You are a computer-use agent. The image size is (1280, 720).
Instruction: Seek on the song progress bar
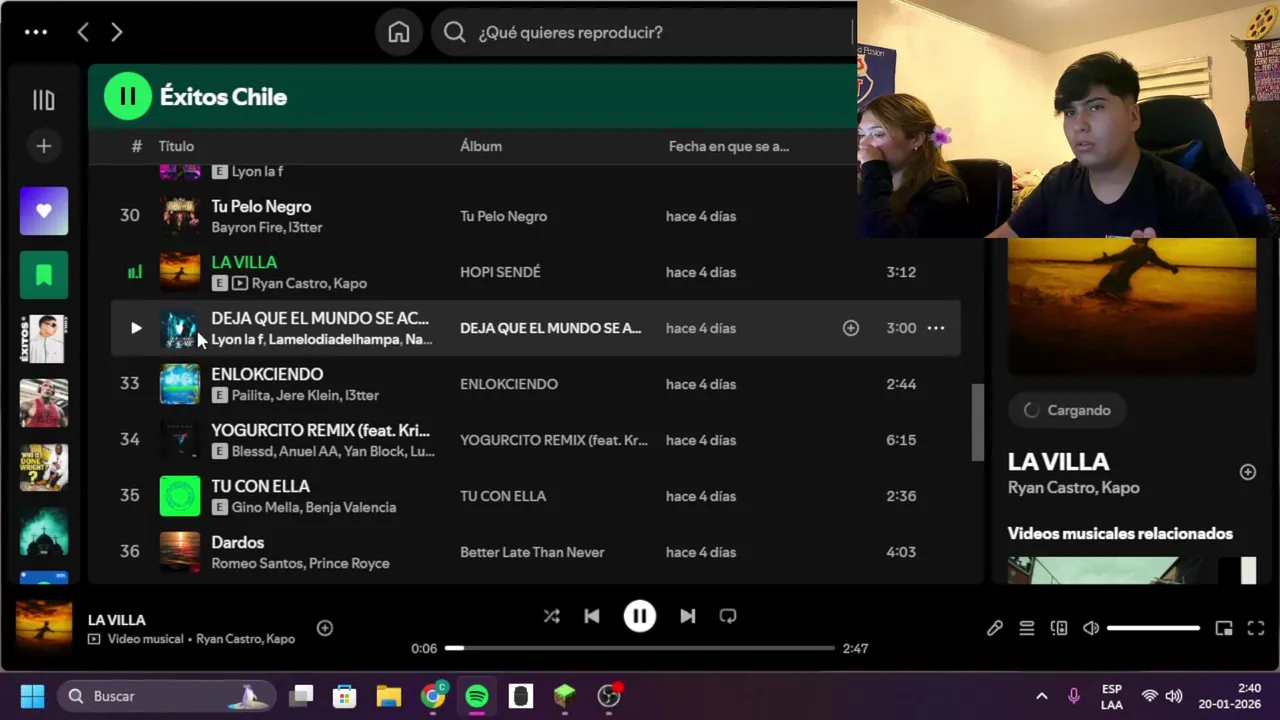[640, 648]
